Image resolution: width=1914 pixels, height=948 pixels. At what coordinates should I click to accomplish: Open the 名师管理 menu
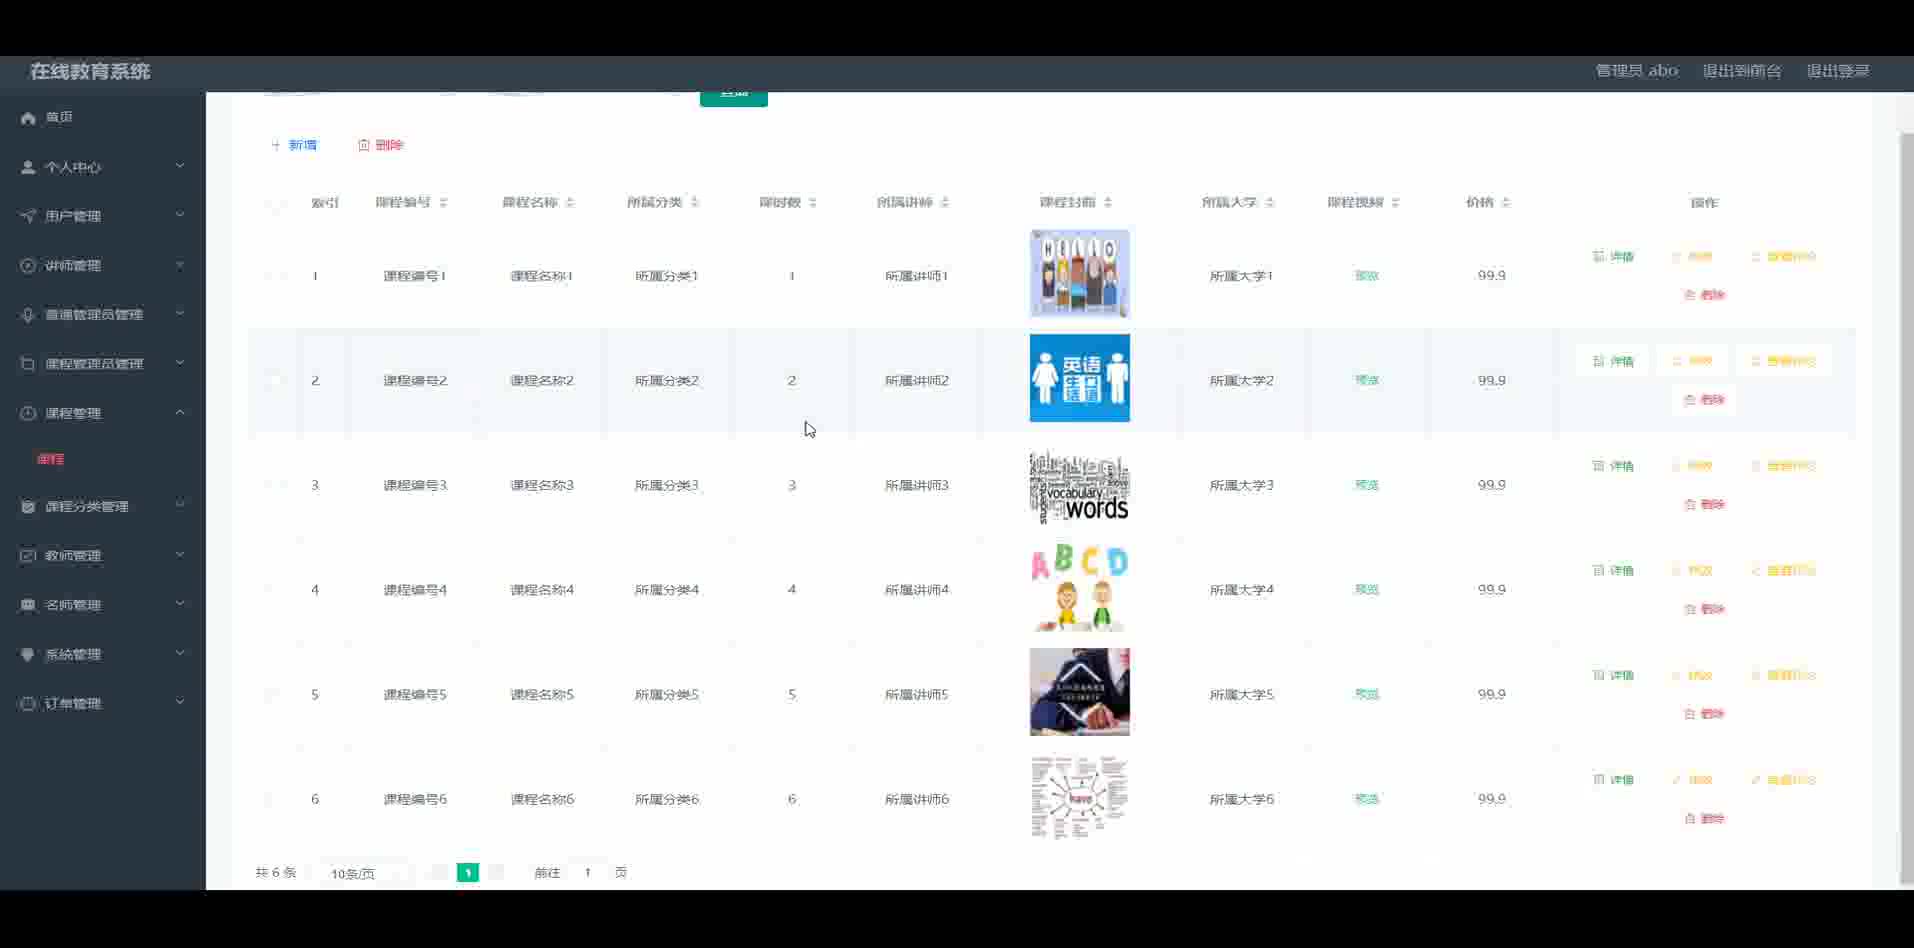[103, 605]
